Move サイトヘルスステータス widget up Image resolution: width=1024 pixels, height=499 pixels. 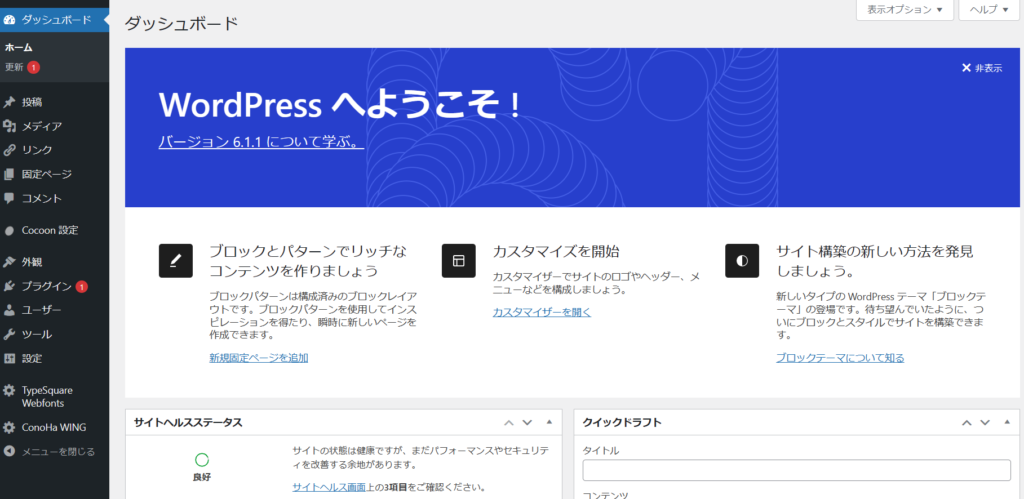pyautogui.click(x=509, y=423)
